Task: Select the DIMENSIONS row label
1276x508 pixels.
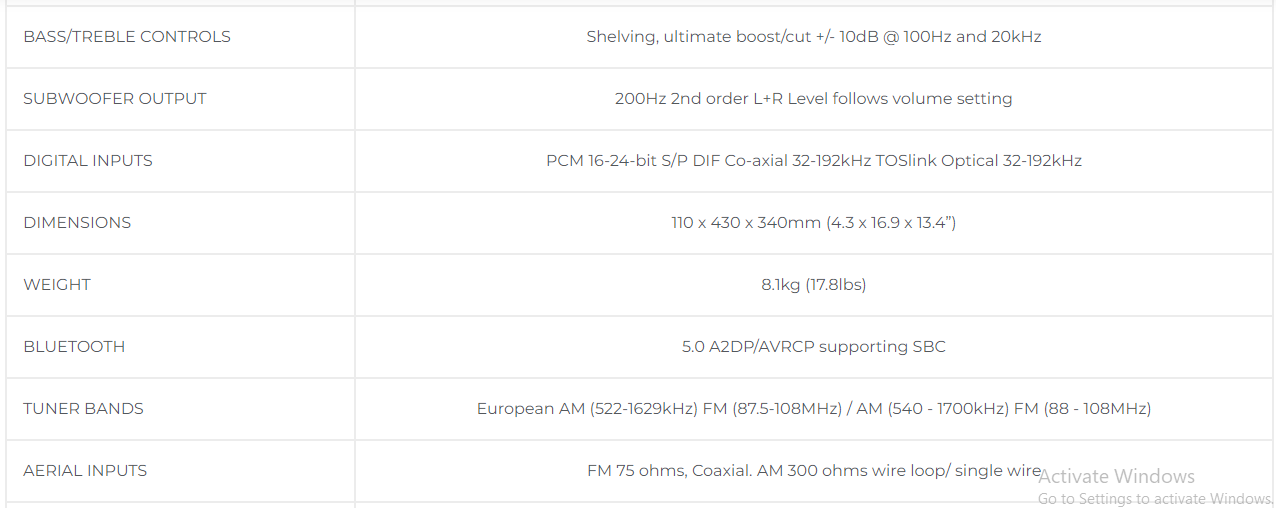Action: coord(77,223)
